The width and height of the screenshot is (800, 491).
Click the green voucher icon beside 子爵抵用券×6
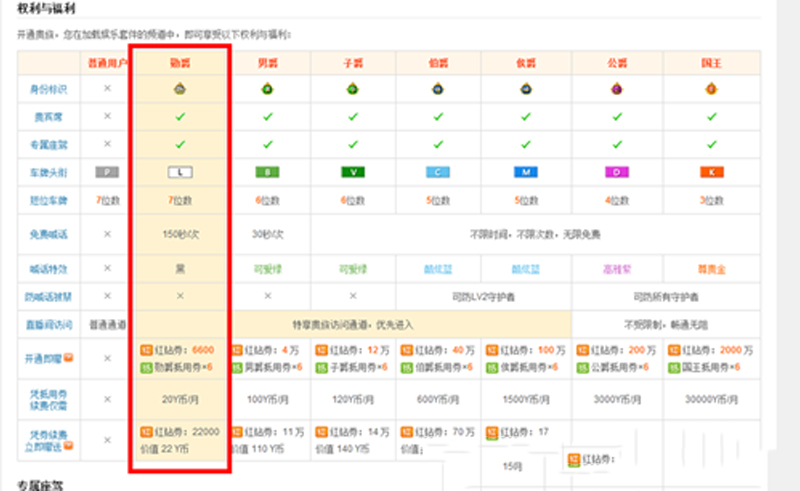[321, 367]
